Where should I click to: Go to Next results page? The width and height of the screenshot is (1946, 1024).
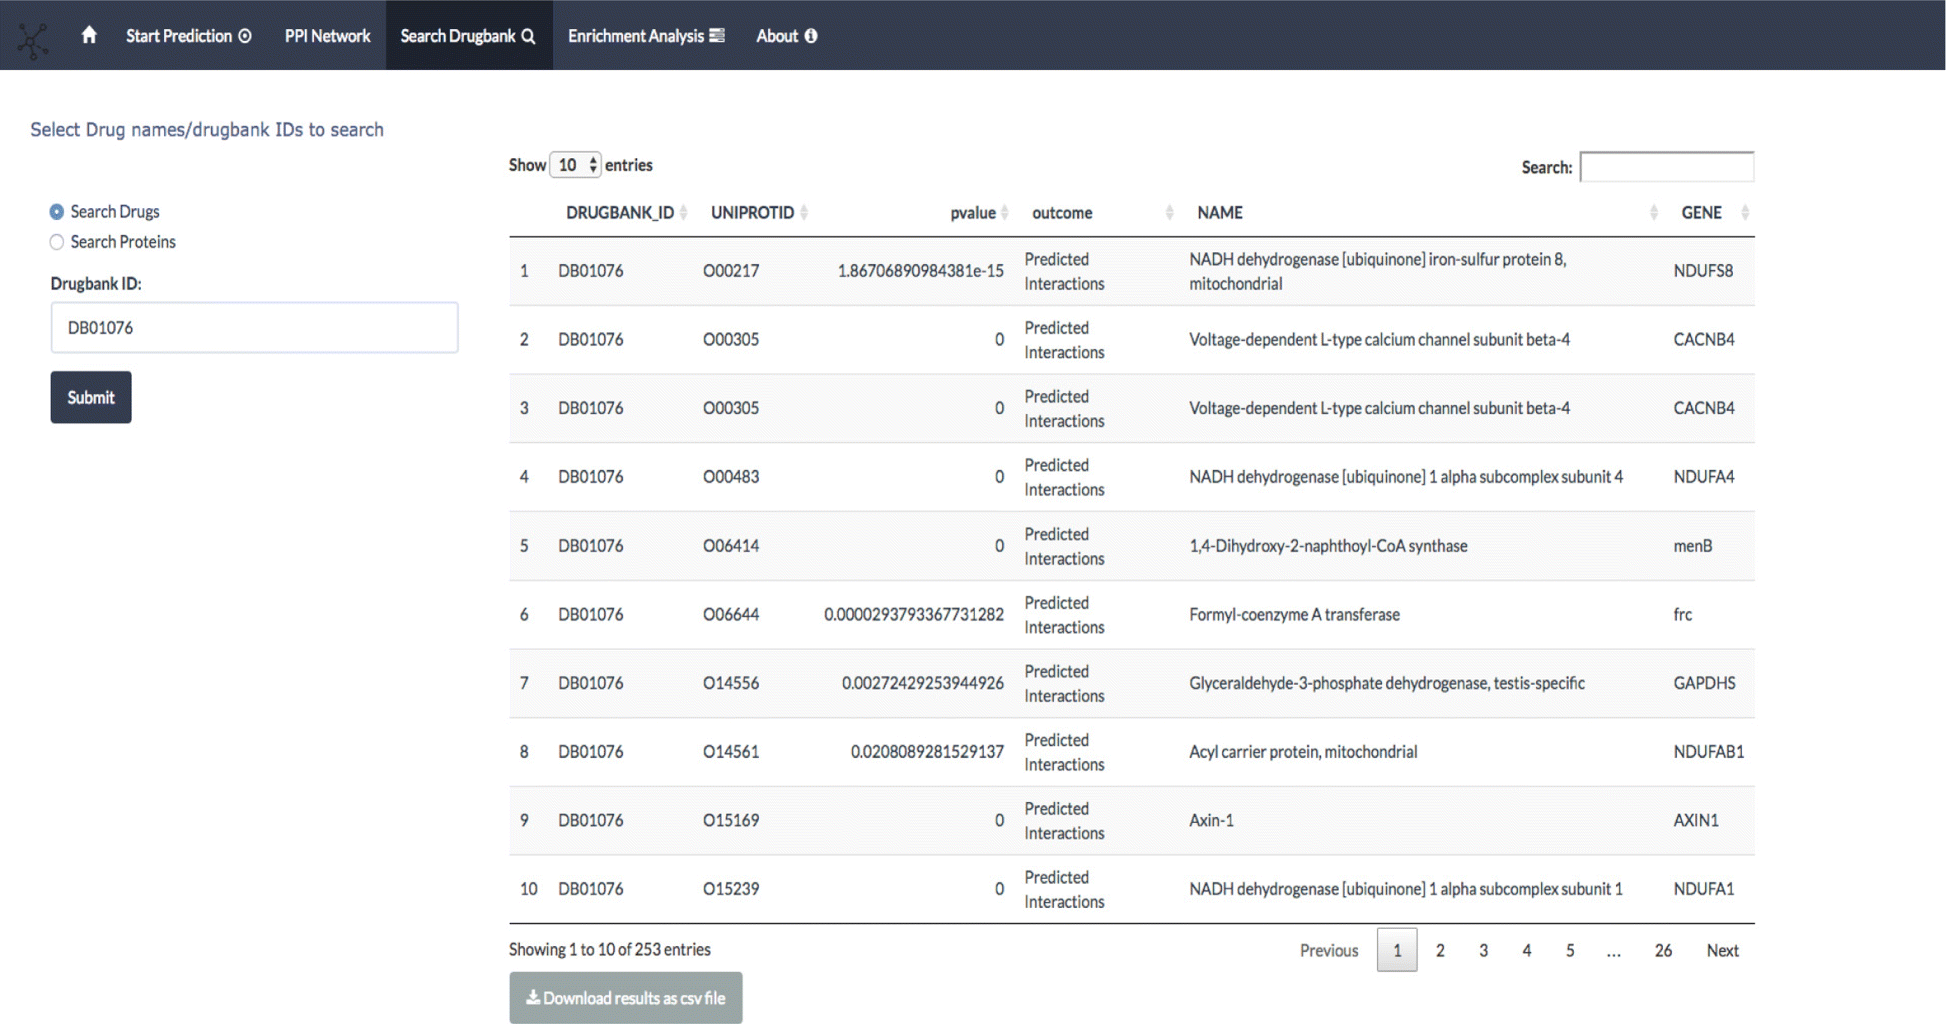(1722, 950)
